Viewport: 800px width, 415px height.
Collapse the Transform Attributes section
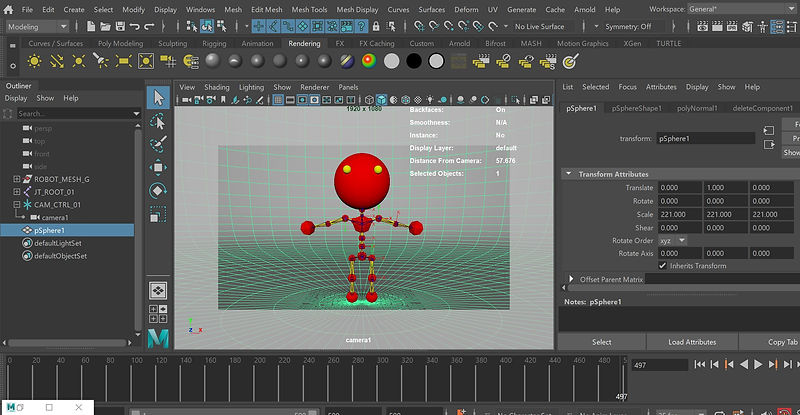(x=569, y=174)
